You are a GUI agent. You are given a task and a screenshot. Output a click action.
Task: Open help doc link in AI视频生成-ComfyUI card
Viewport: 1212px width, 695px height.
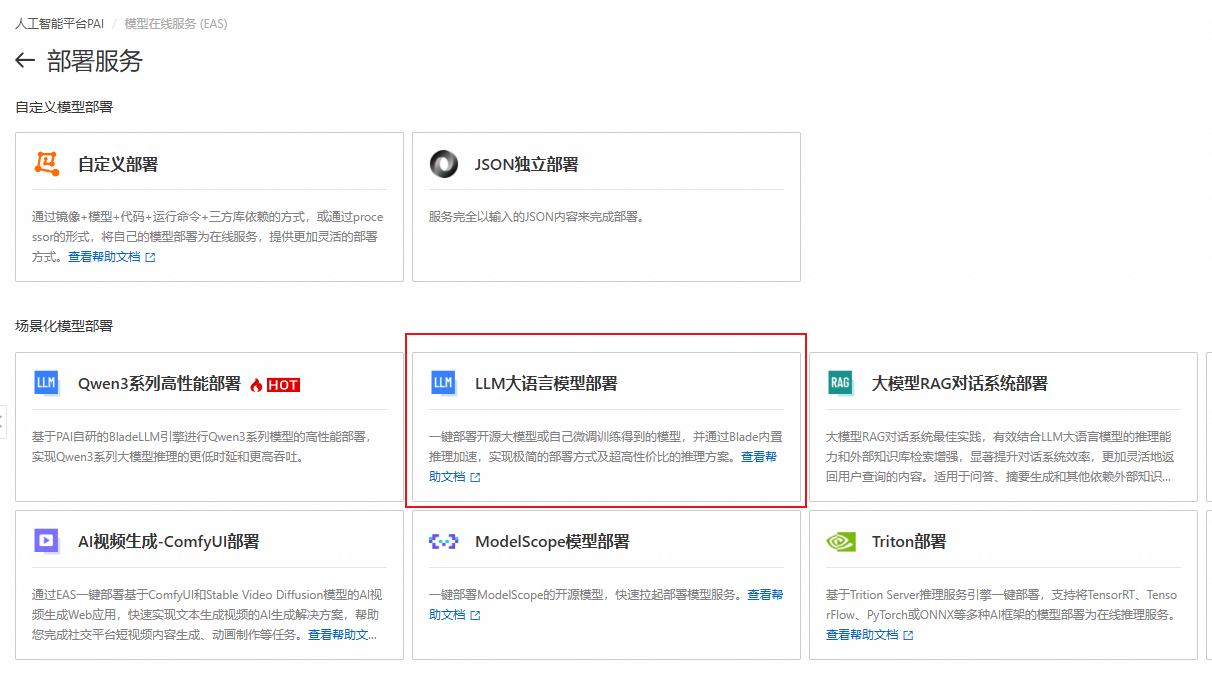(342, 635)
